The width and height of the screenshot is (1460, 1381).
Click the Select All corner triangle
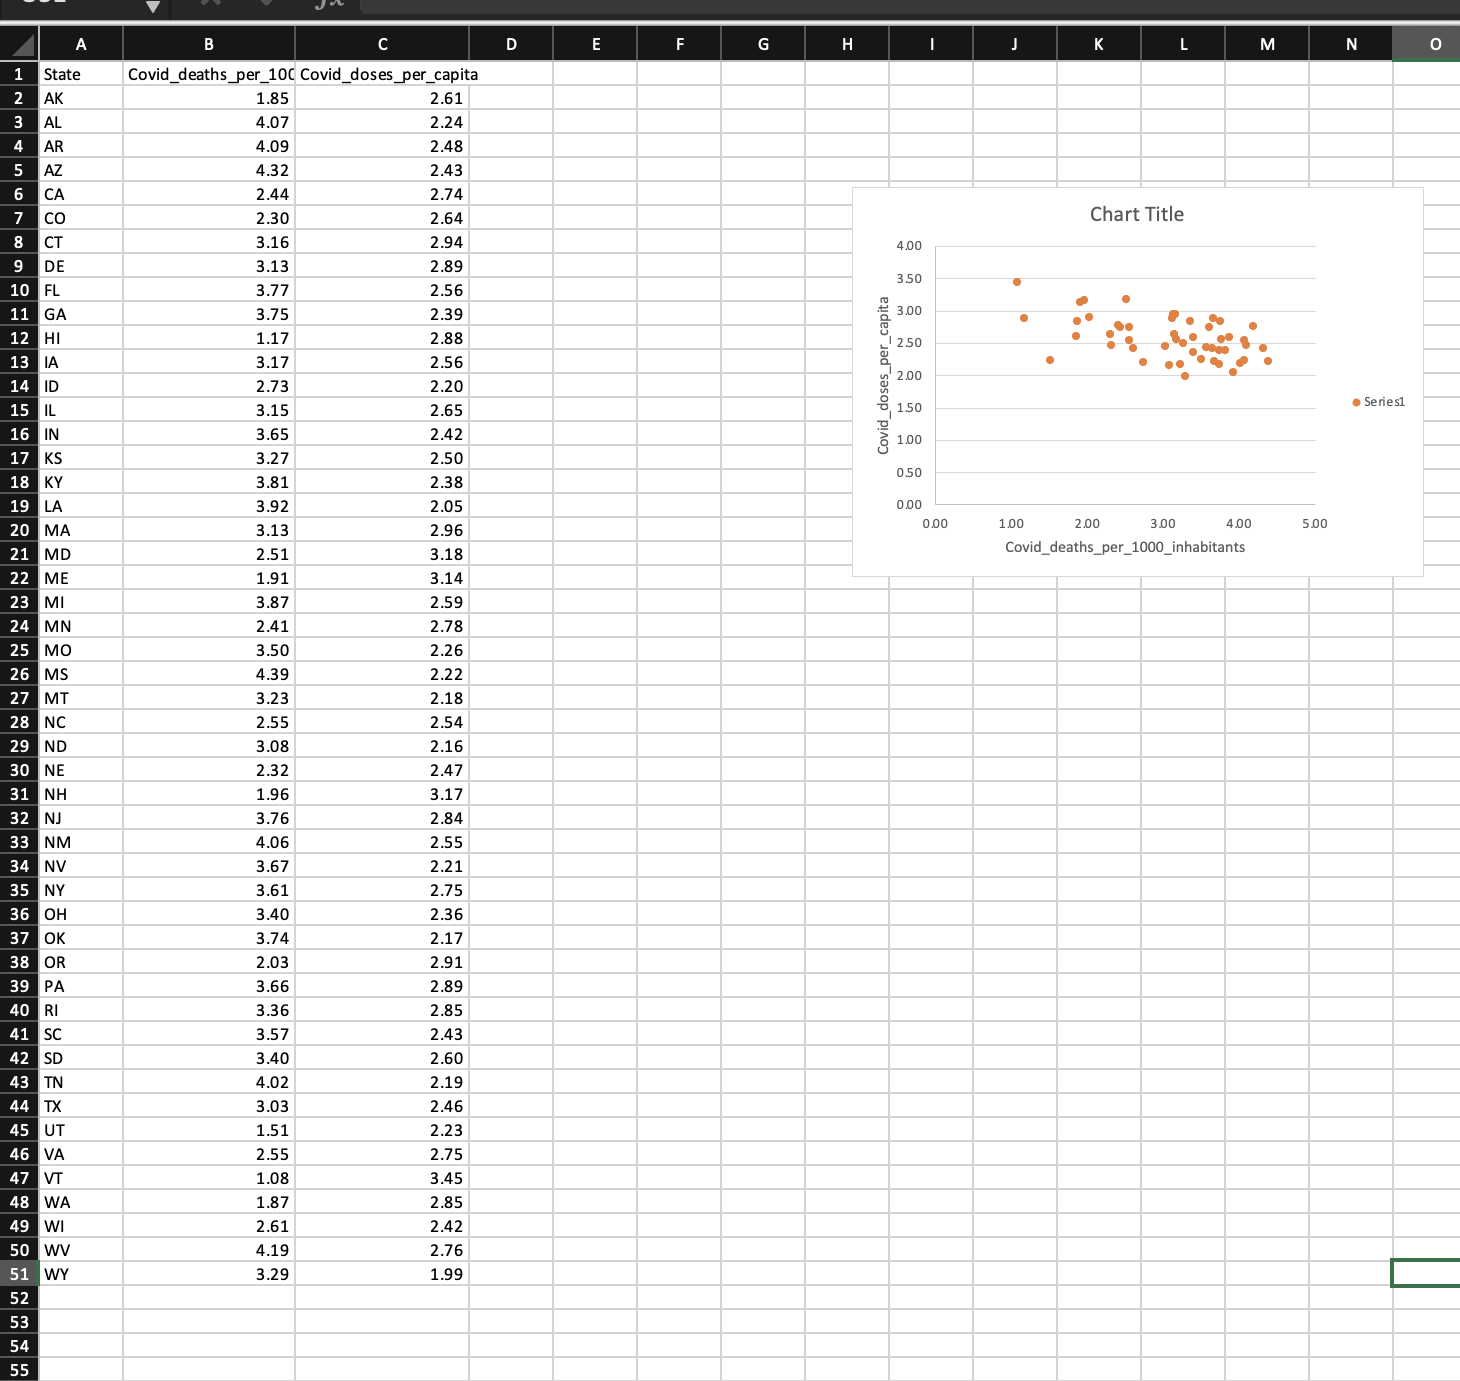(22, 45)
